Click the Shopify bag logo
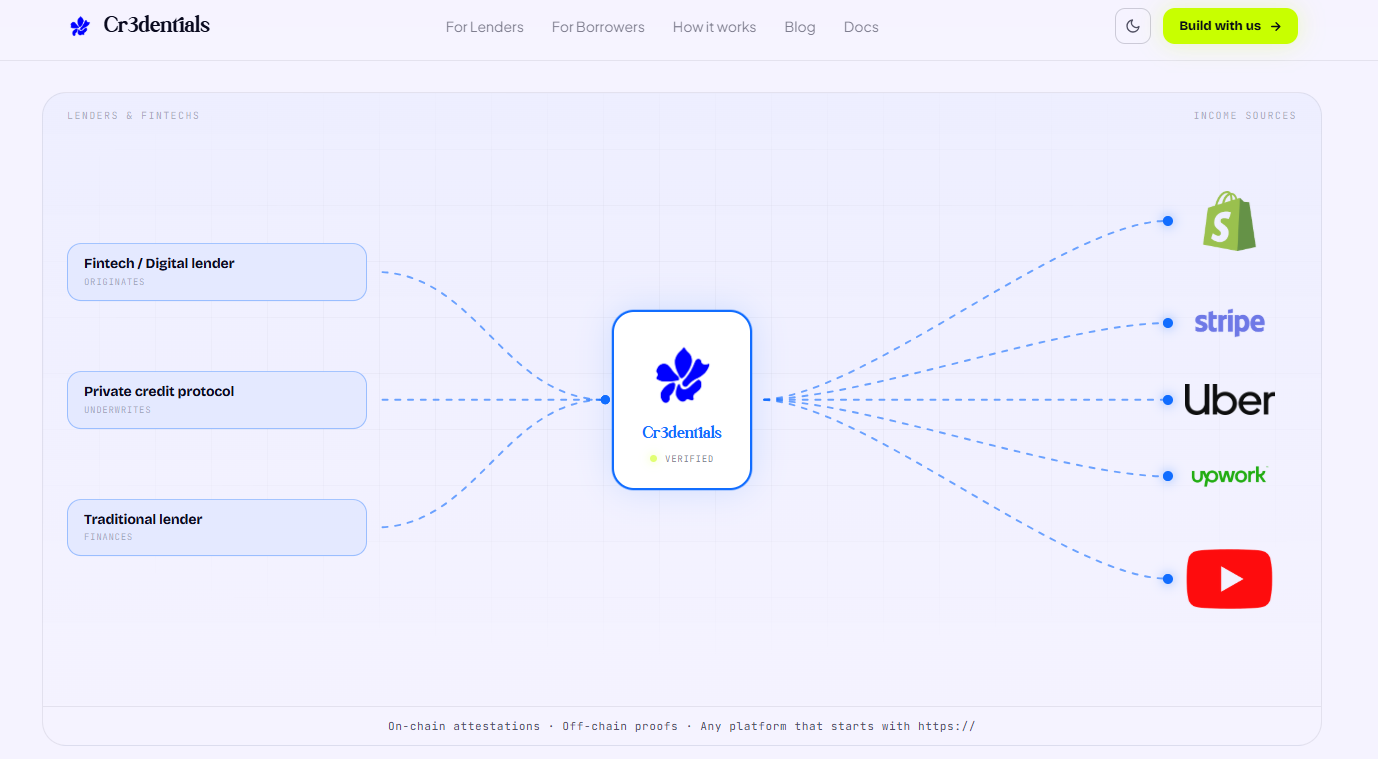The width and height of the screenshot is (1378, 759). [x=1229, y=221]
